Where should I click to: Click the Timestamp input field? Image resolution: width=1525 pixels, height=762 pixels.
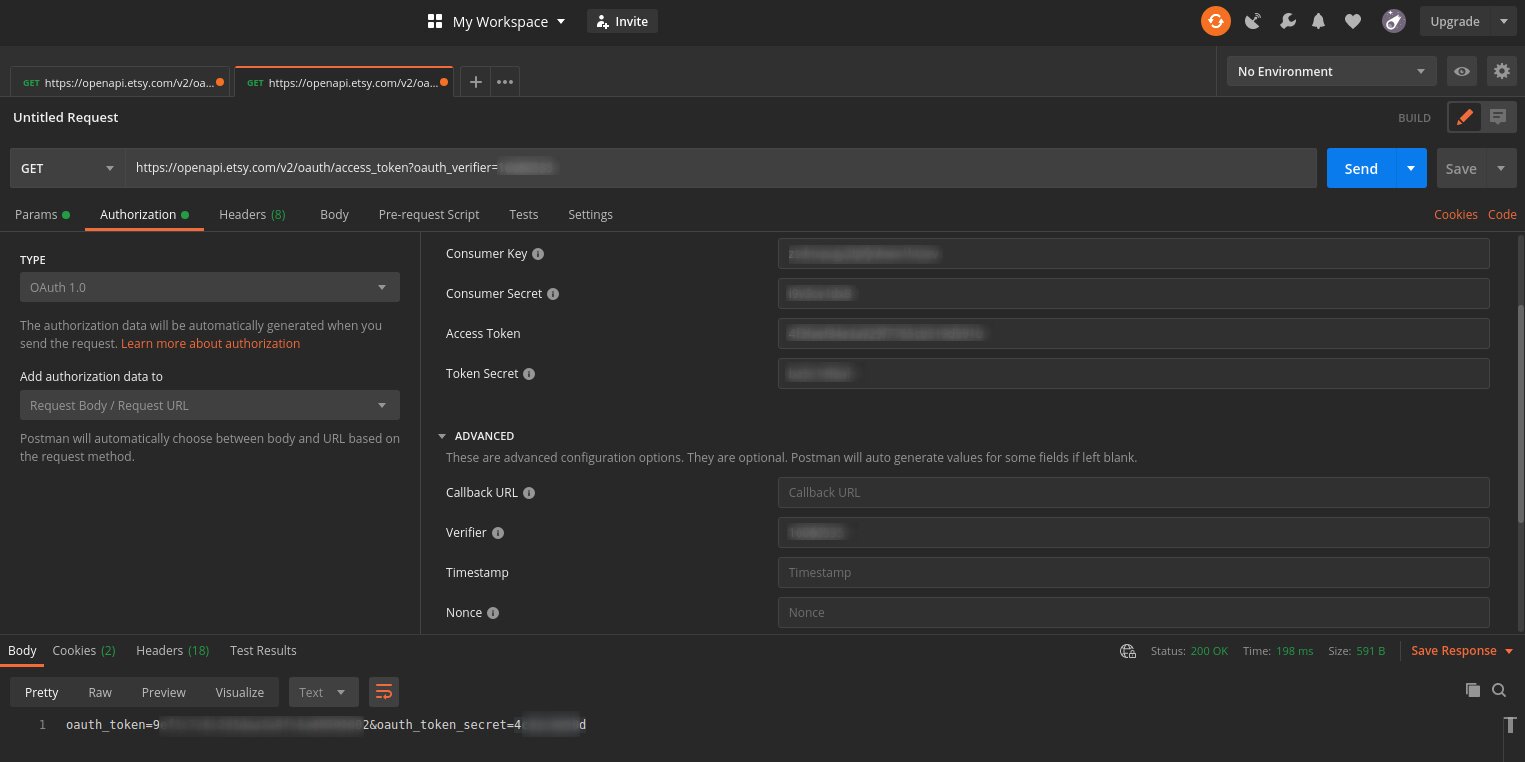pos(1133,573)
